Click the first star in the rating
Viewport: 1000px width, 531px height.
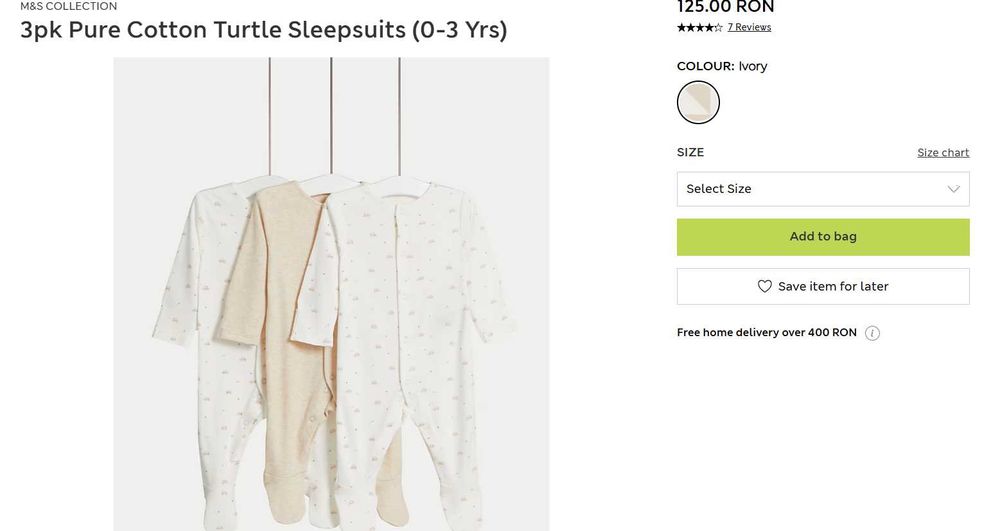(681, 27)
